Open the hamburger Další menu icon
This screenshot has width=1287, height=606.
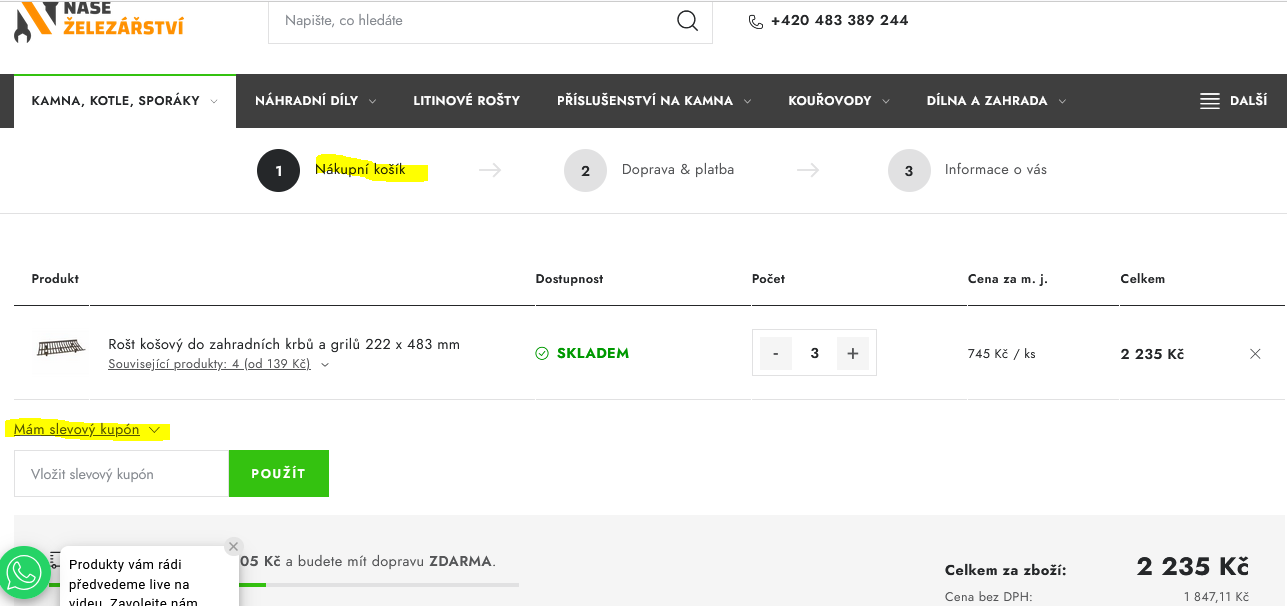1210,101
